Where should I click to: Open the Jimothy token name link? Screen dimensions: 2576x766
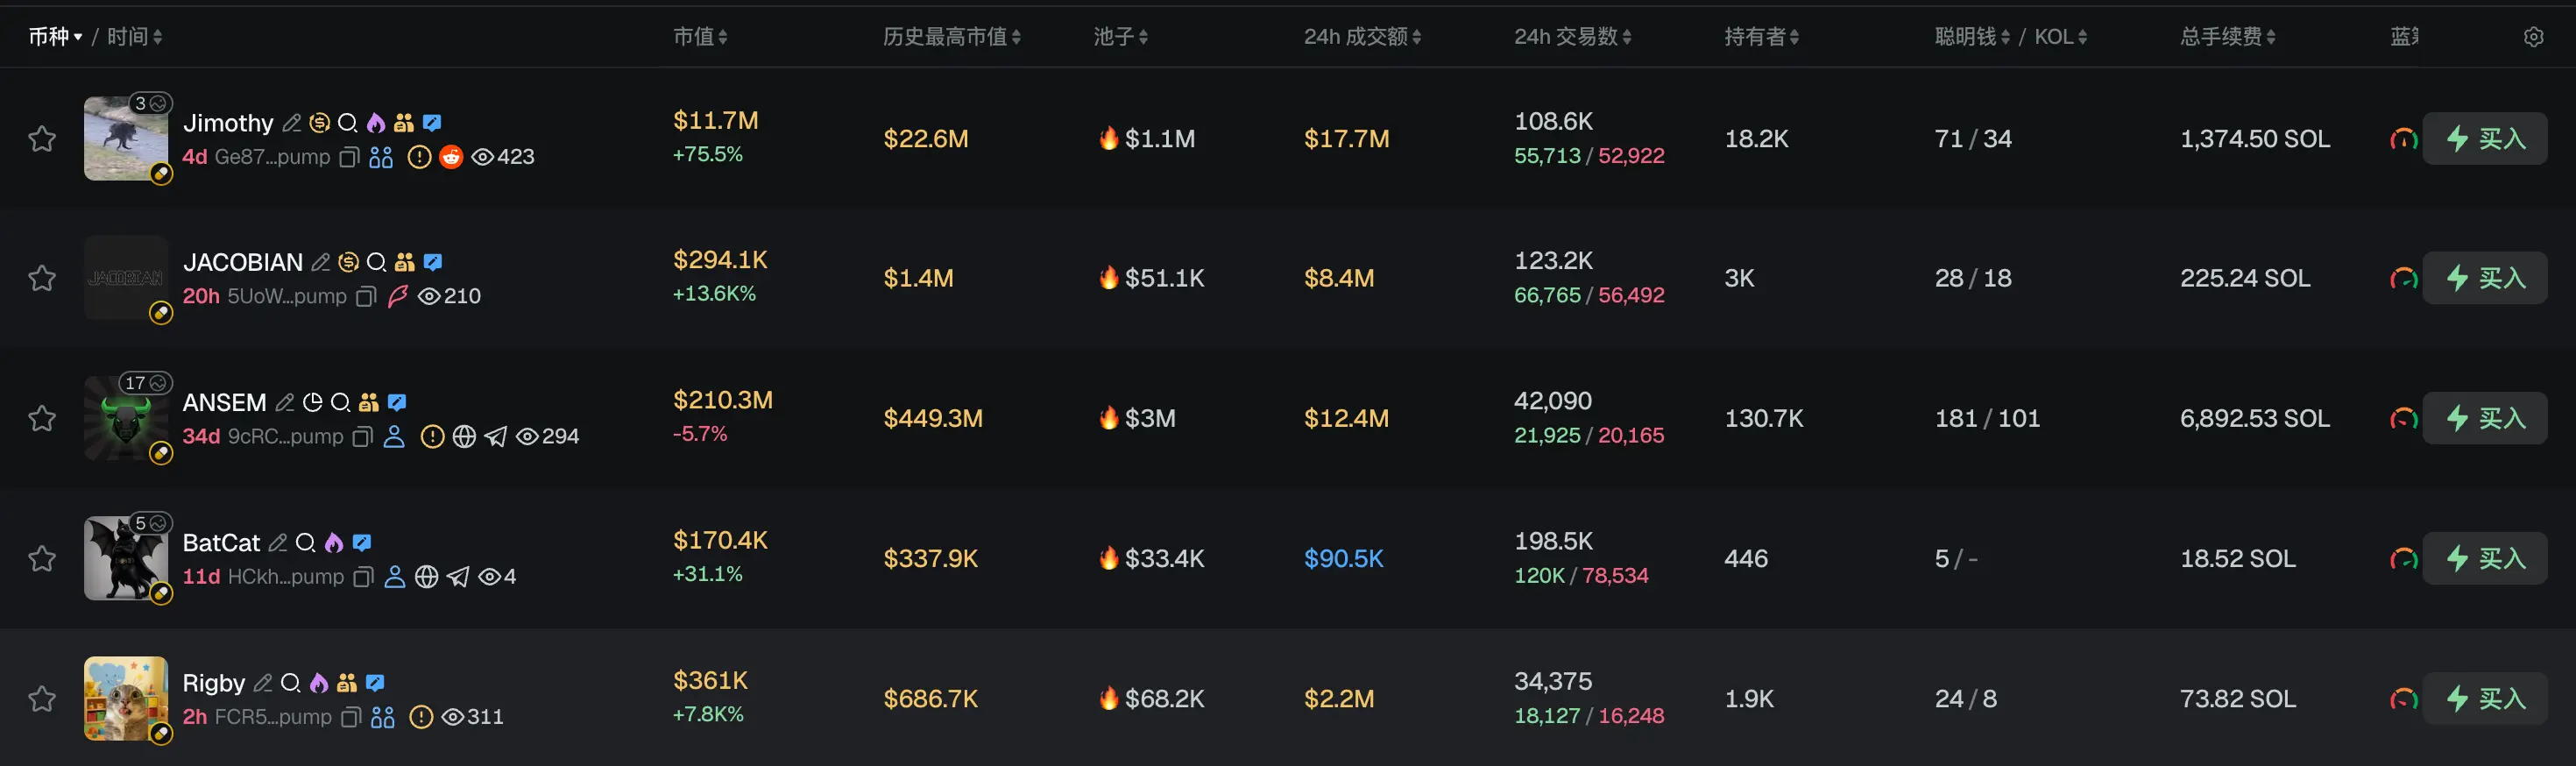[x=228, y=123]
